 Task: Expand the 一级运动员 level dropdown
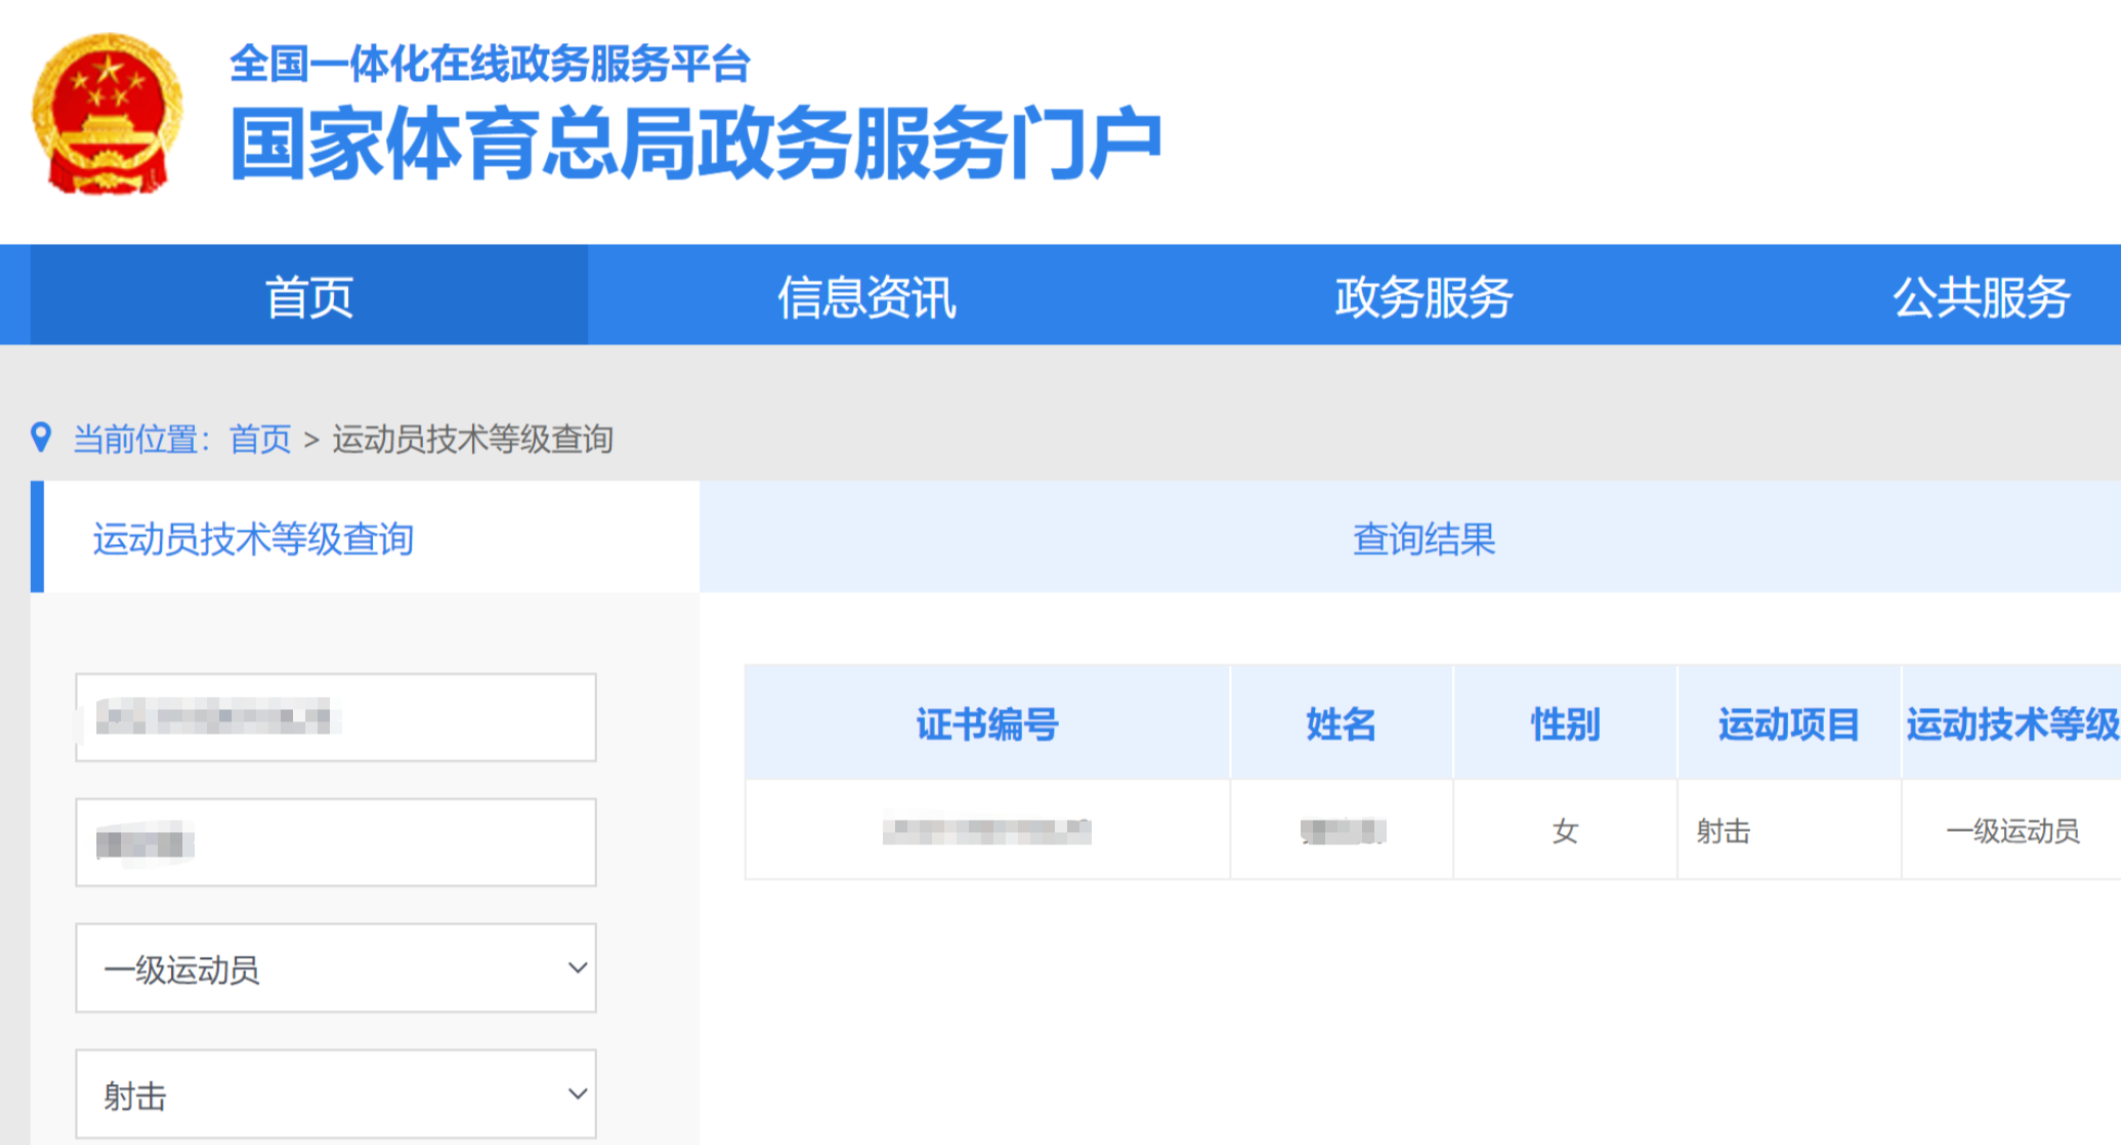tap(336, 968)
